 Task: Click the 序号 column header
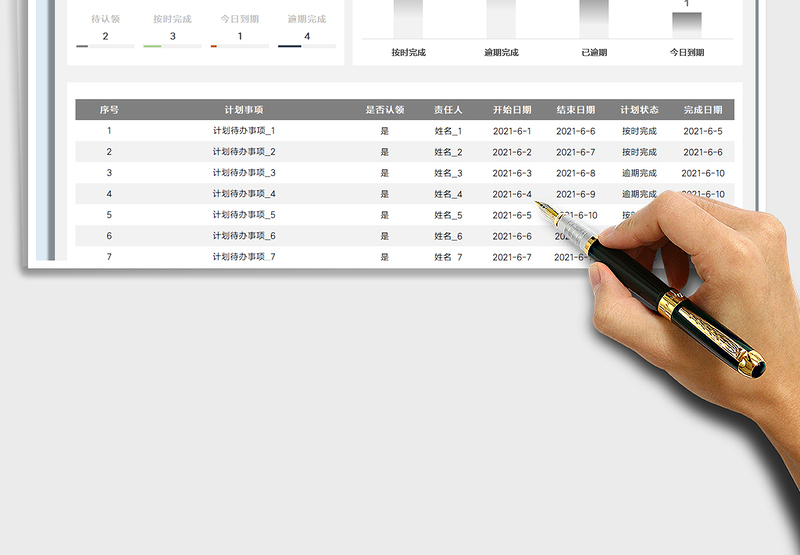[x=109, y=110]
